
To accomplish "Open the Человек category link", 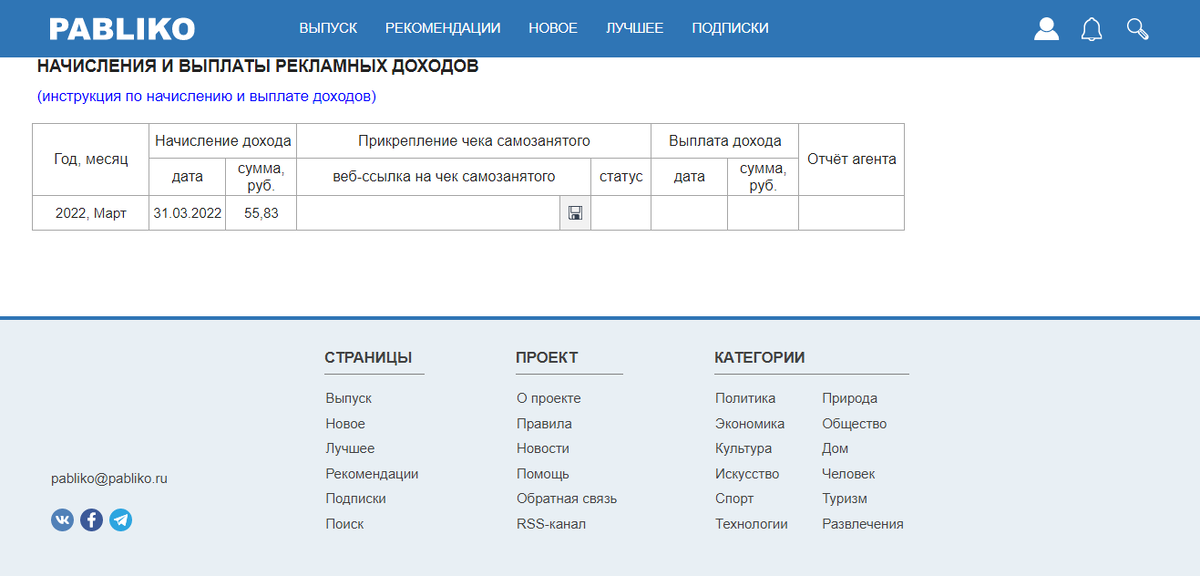I will point(848,474).
